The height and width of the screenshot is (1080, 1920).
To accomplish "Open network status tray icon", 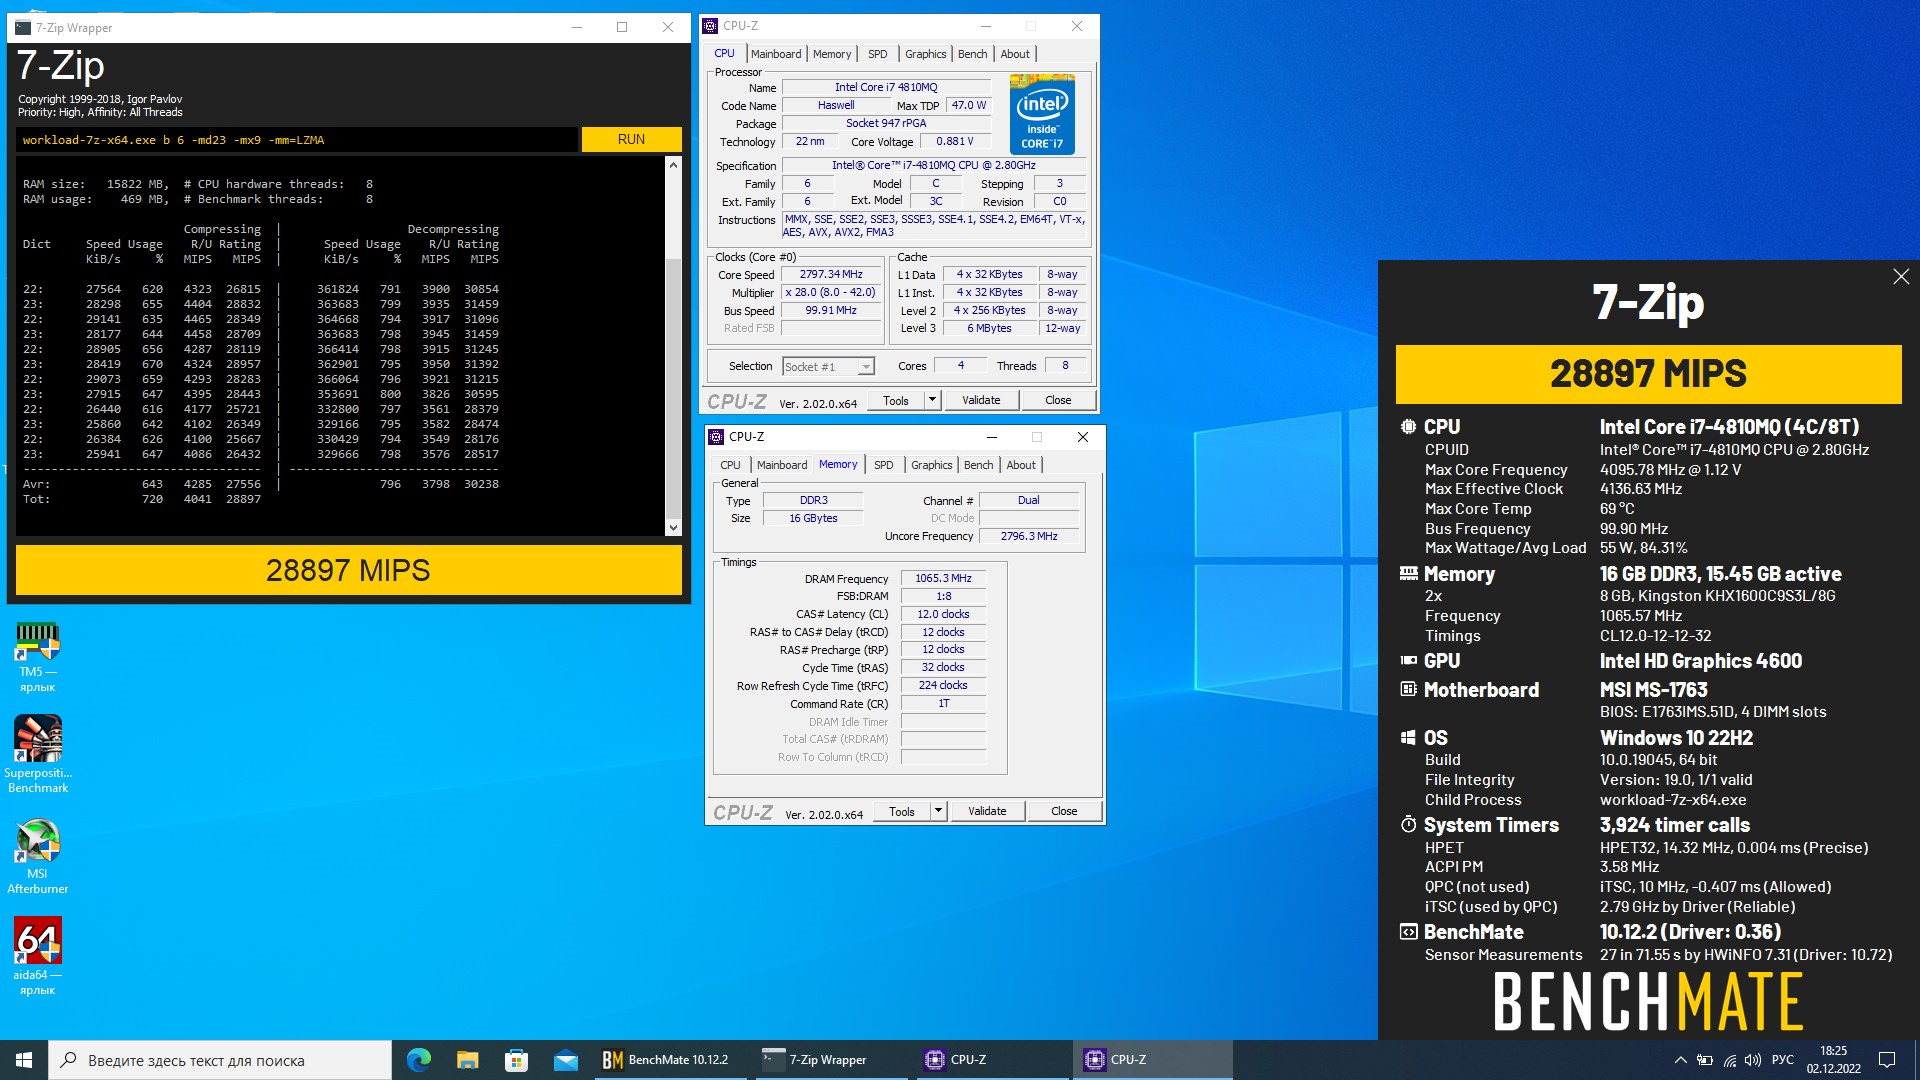I will coord(1730,1060).
